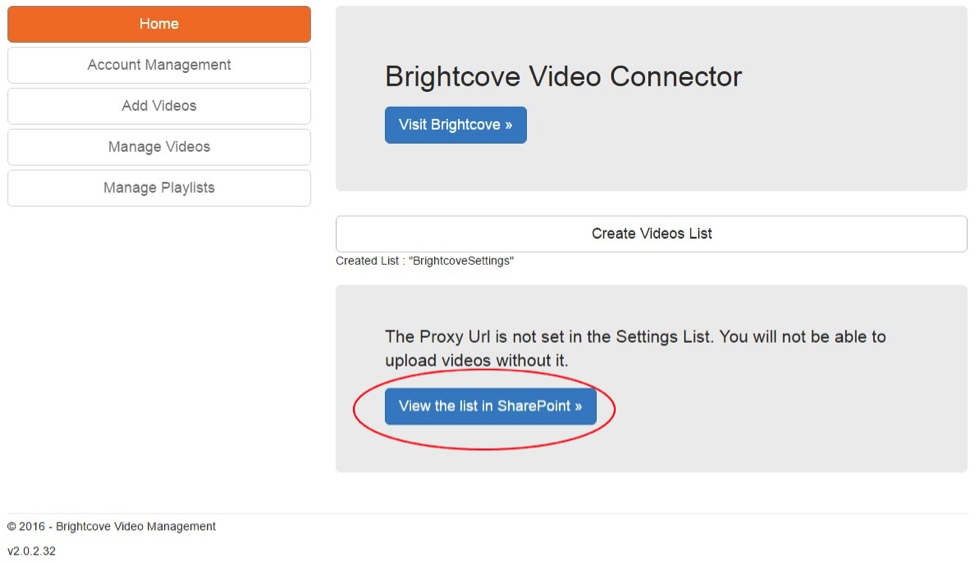Click the v2.0.2.32 version number

pos(31,551)
